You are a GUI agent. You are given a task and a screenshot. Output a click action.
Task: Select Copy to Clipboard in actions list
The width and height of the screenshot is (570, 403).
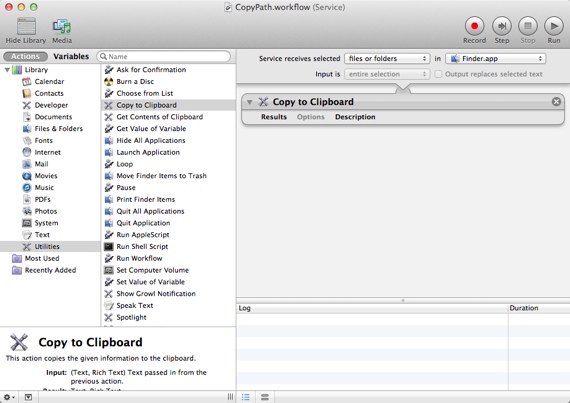(168, 105)
